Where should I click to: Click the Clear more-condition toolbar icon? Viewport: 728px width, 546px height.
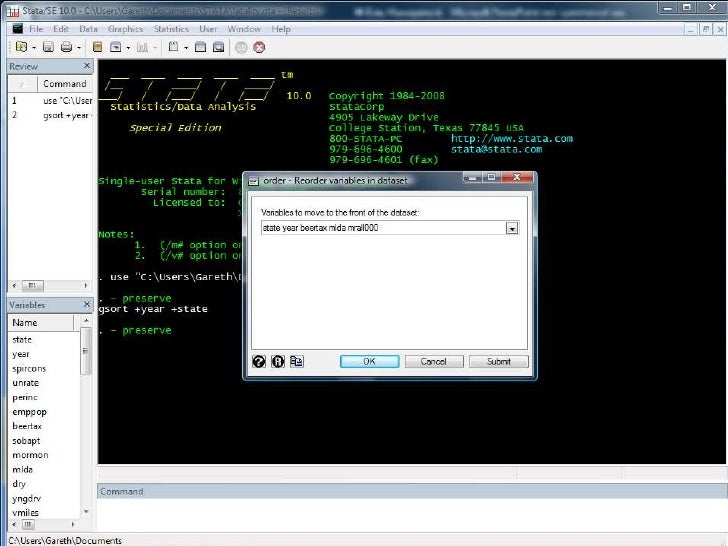click(x=241, y=47)
